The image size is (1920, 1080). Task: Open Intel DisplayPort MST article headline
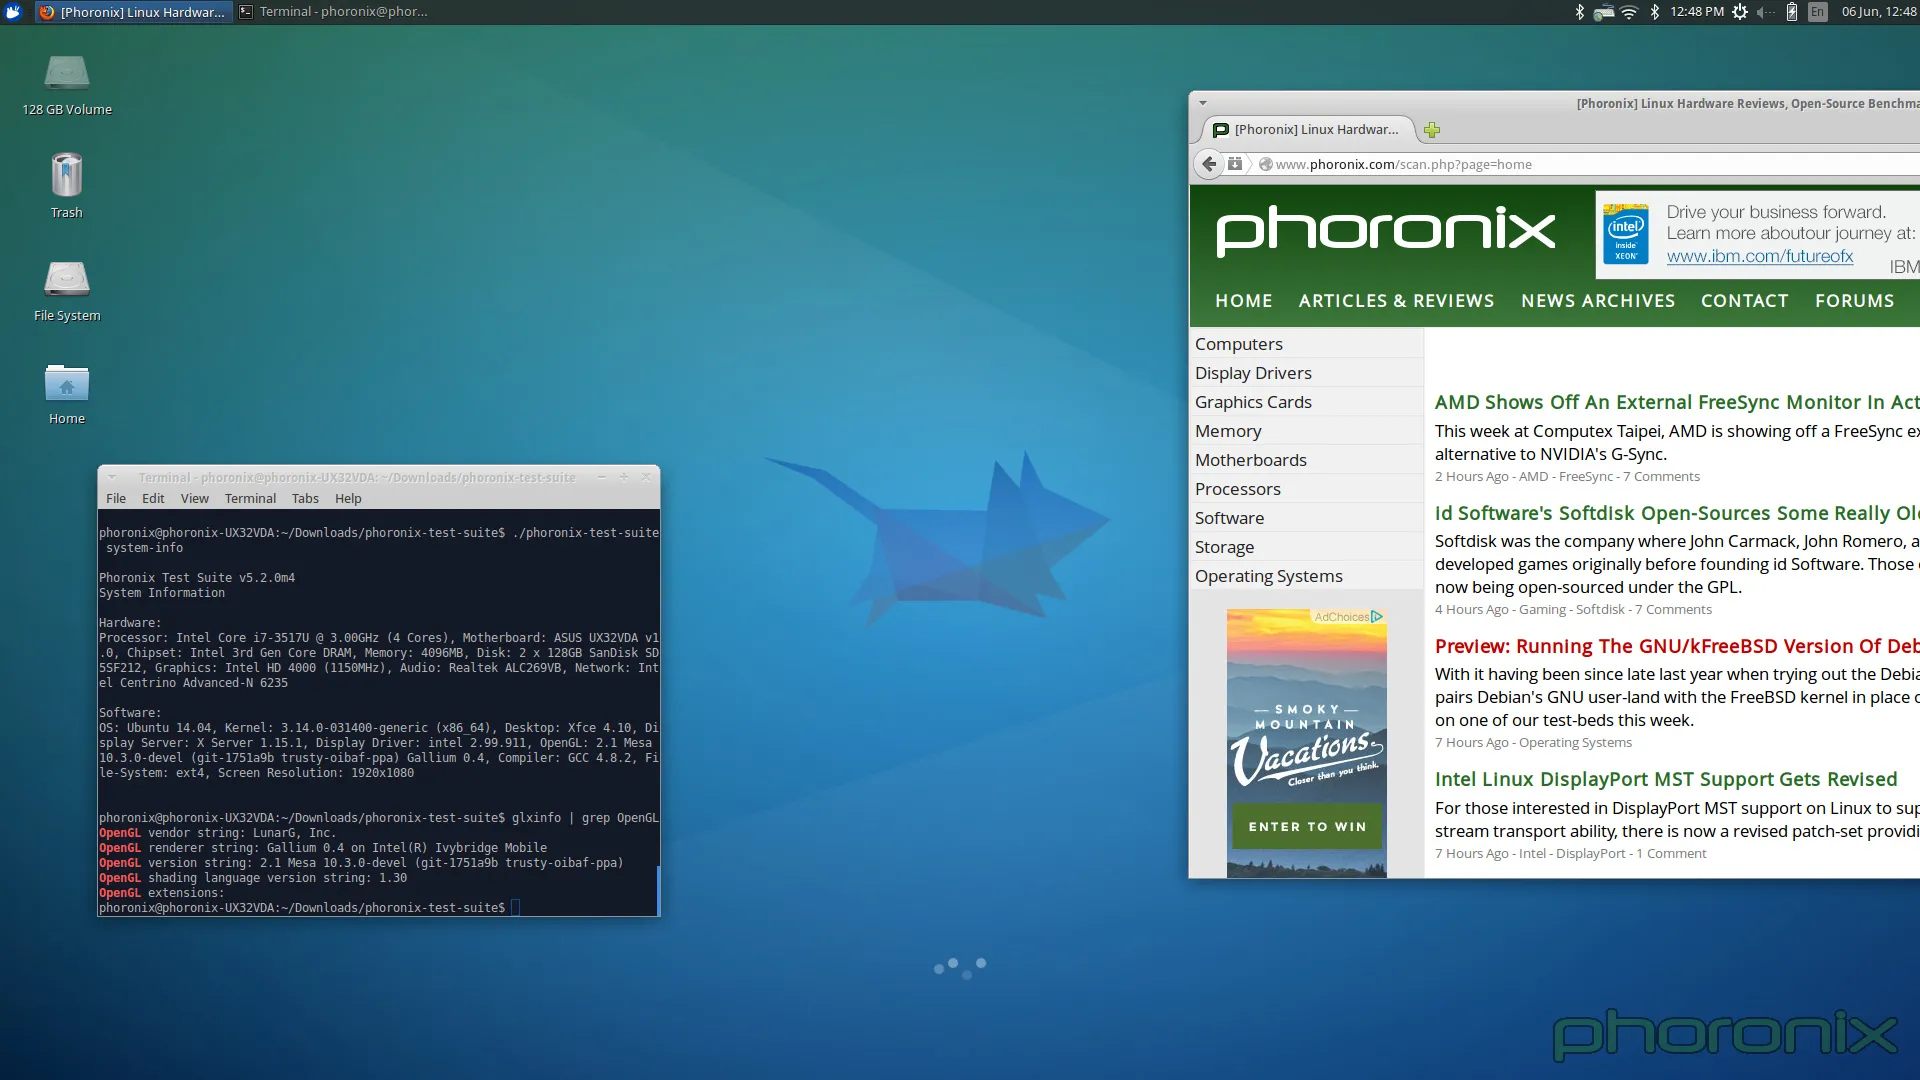(1666, 779)
